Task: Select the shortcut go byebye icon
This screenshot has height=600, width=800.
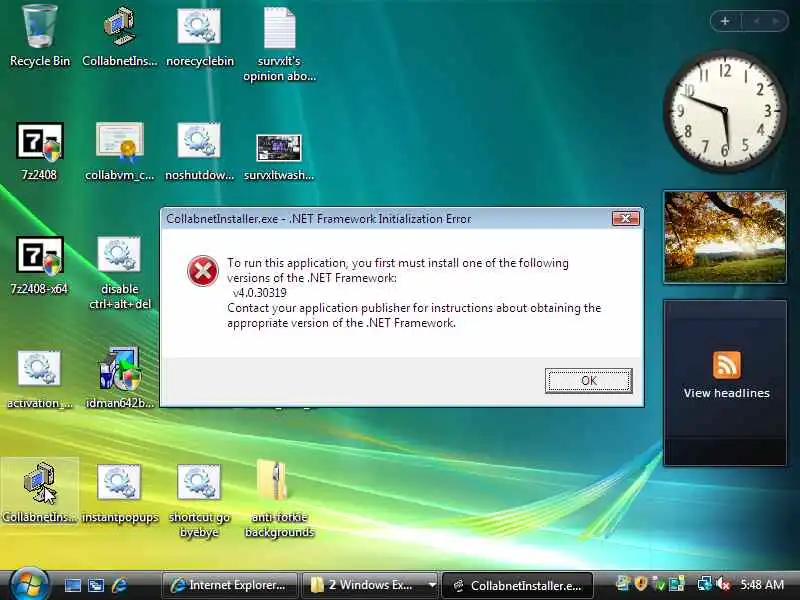Action: pyautogui.click(x=199, y=501)
